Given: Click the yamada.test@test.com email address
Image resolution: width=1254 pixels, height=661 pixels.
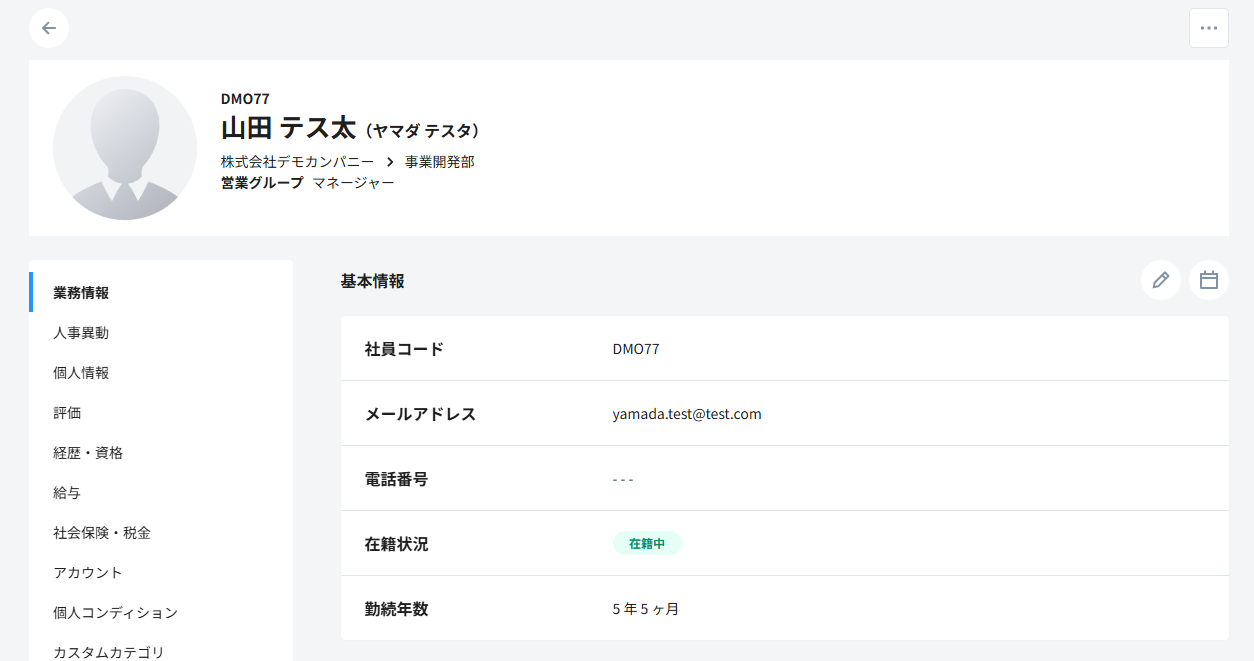Looking at the screenshot, I should 687,414.
